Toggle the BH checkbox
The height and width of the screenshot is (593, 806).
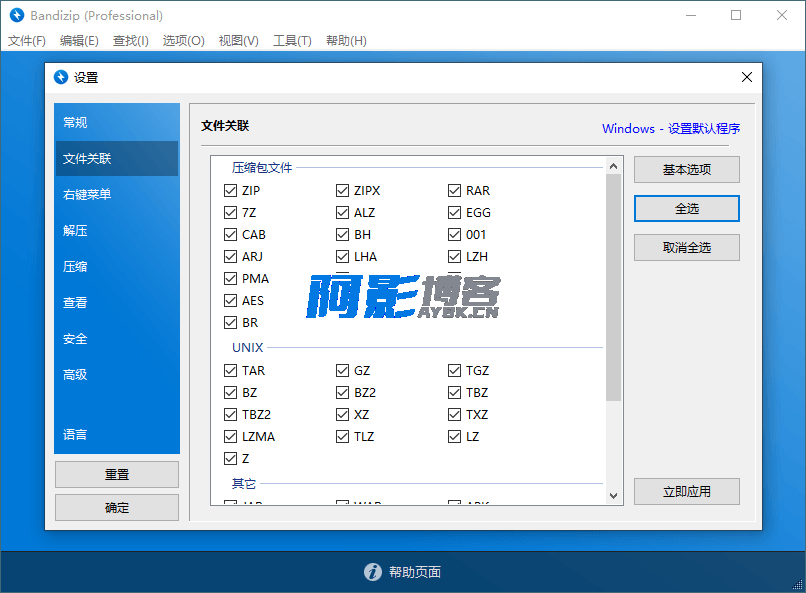point(342,234)
